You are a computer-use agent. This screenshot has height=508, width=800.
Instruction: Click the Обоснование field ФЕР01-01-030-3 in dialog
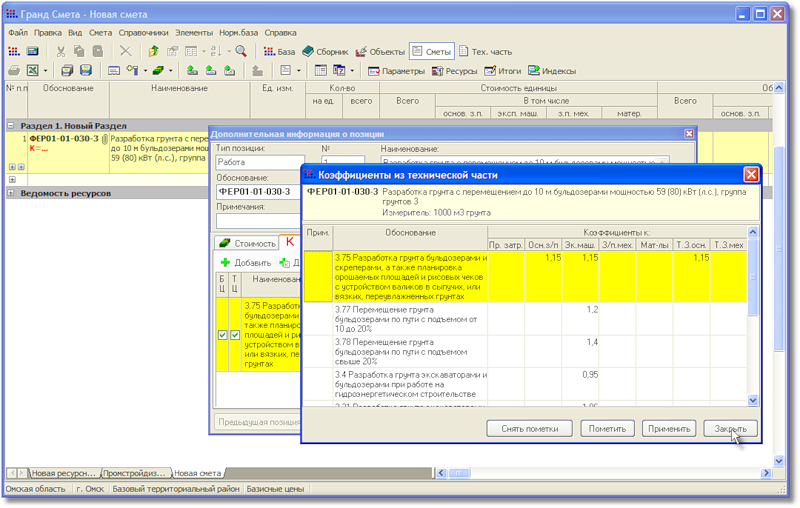coord(259,192)
